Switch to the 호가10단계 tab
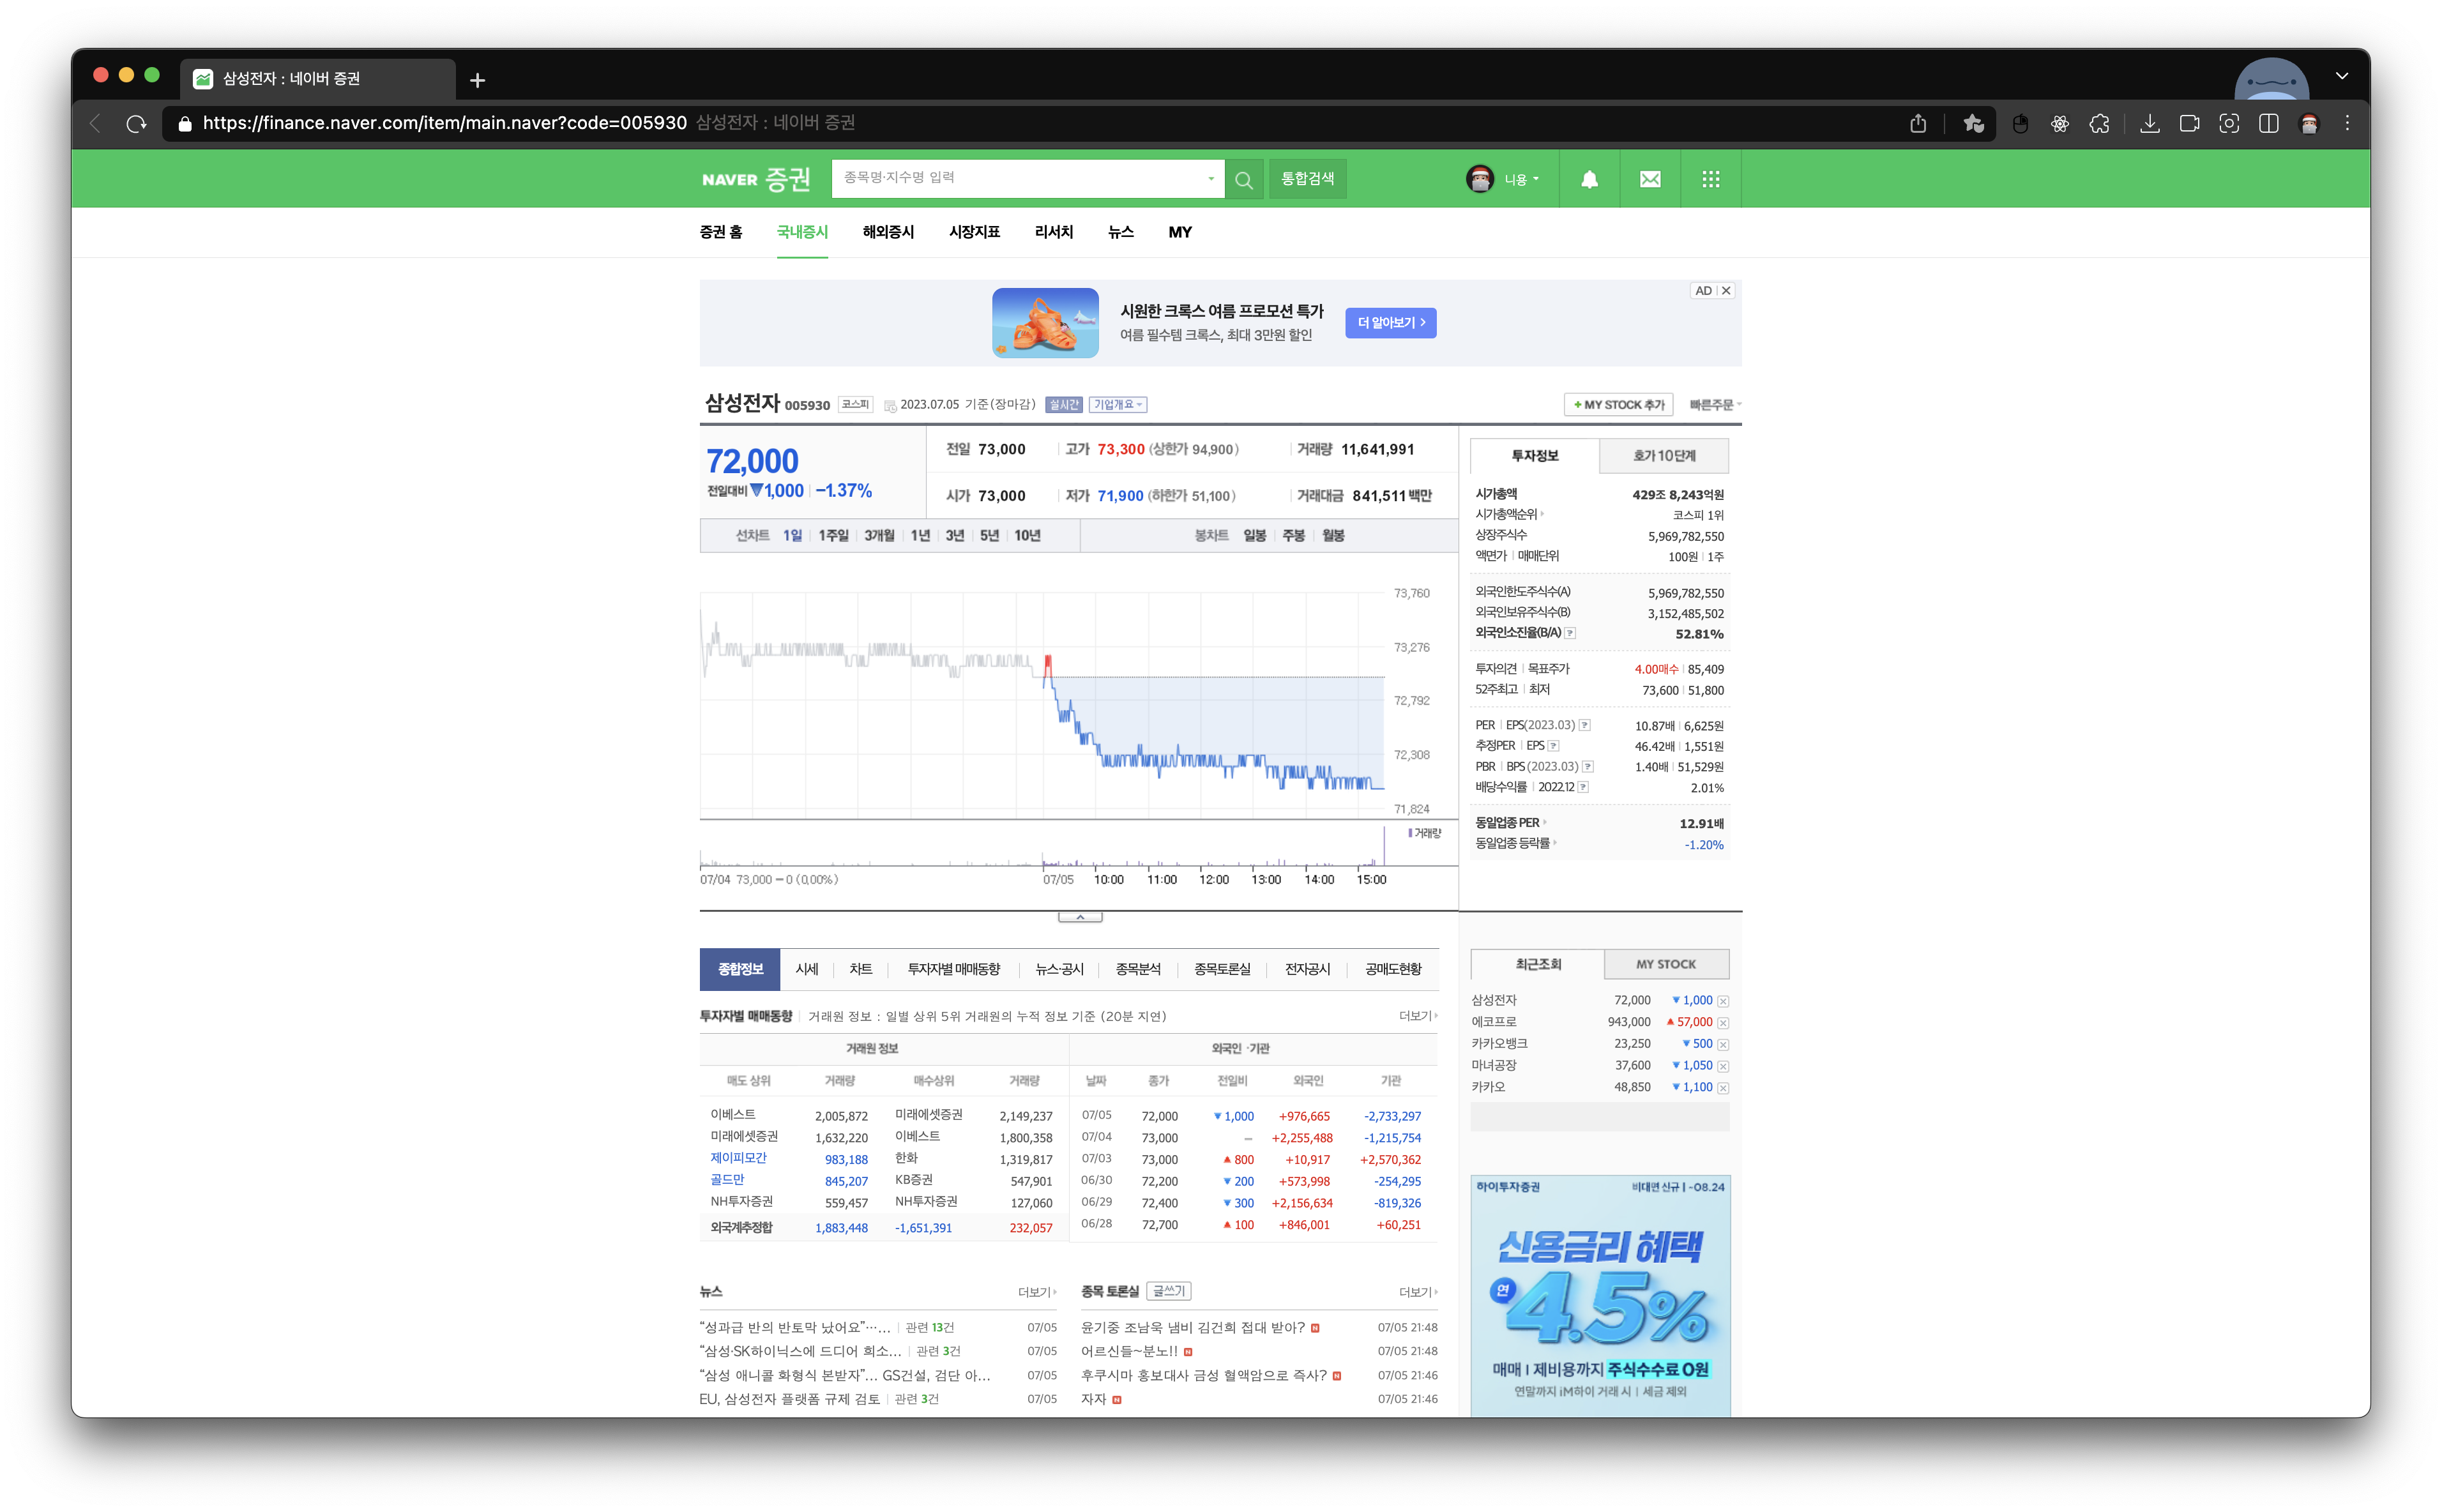The width and height of the screenshot is (2442, 1512). [1664, 456]
